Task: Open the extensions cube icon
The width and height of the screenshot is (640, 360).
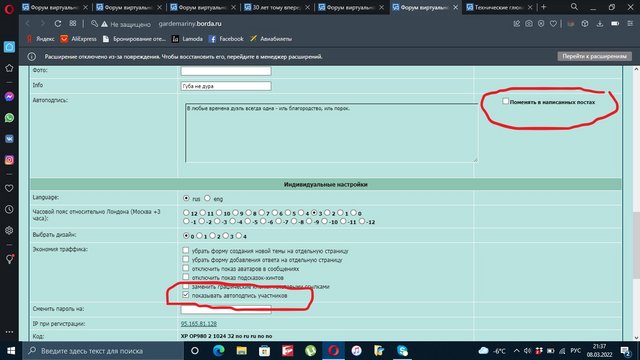Action: coord(585,24)
